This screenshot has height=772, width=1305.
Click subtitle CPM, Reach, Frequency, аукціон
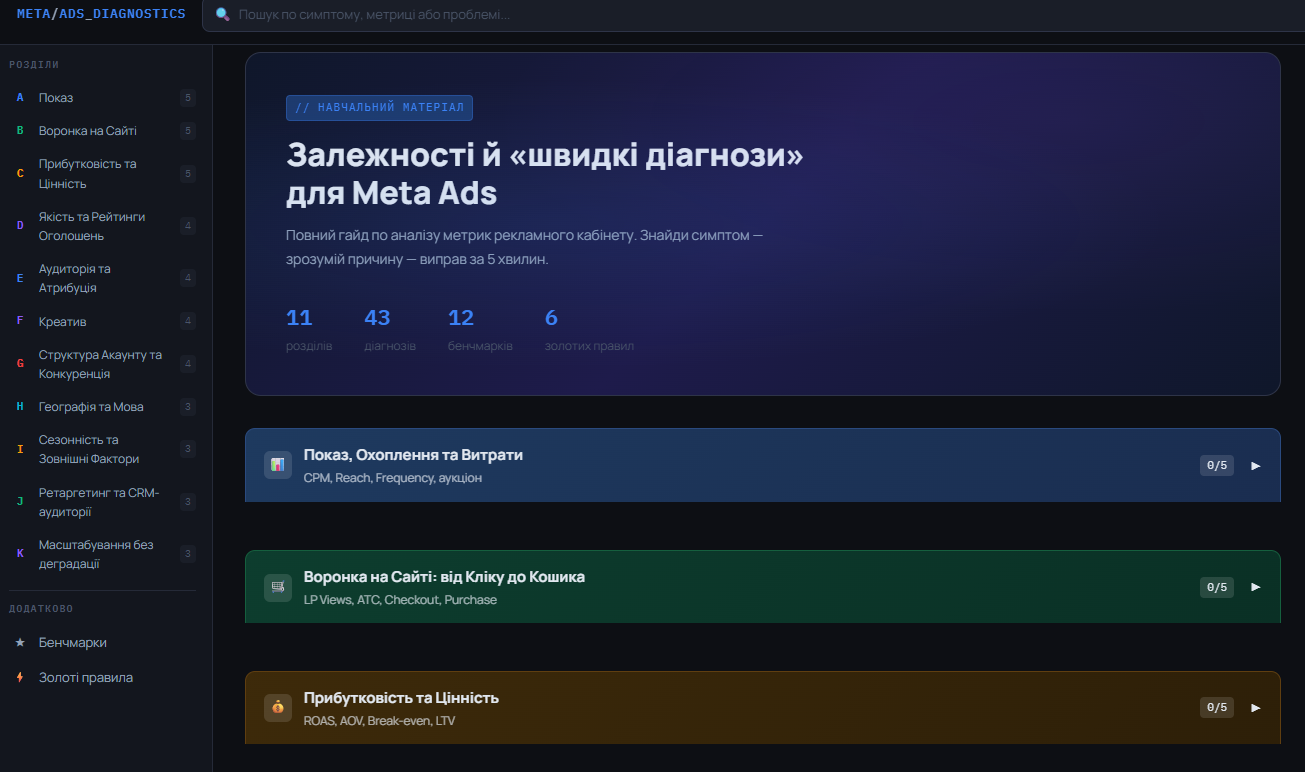[393, 478]
